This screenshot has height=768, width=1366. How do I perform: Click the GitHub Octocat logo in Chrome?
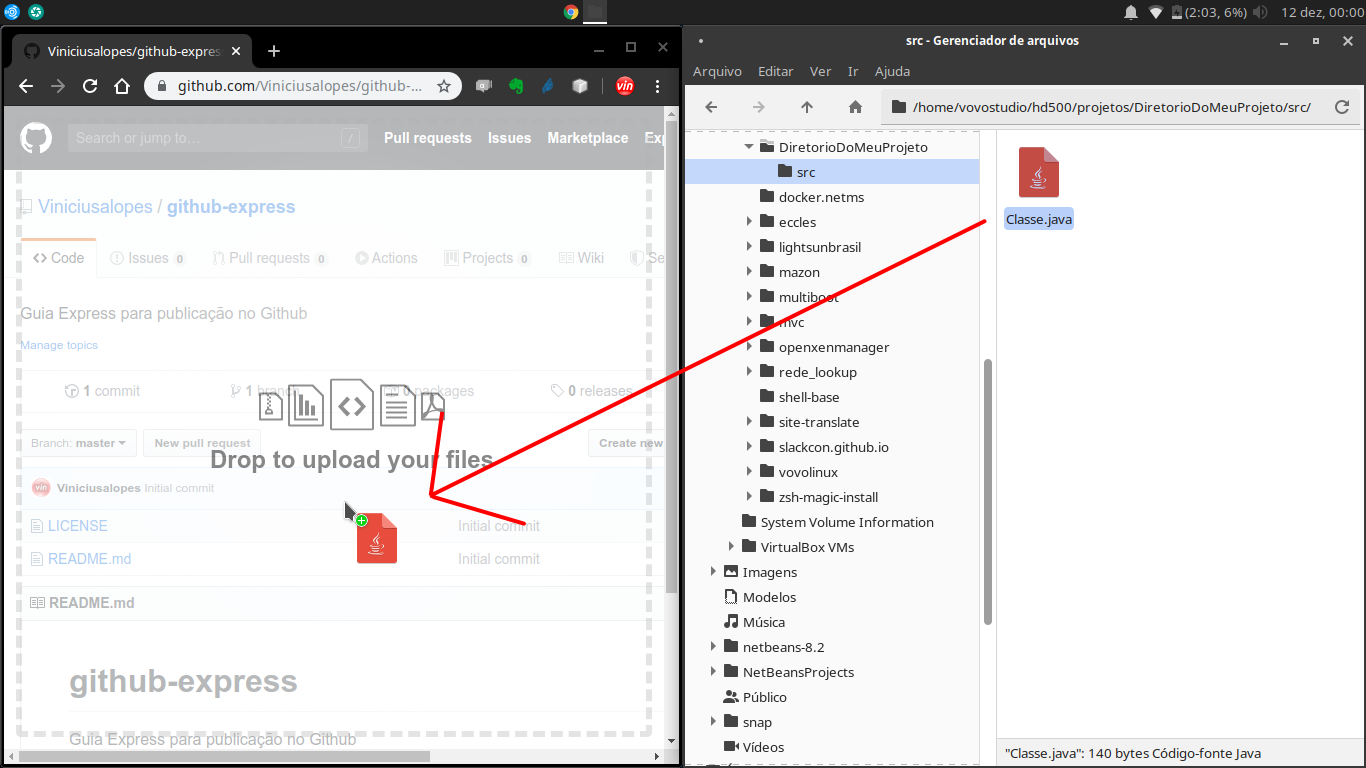[x=36, y=138]
